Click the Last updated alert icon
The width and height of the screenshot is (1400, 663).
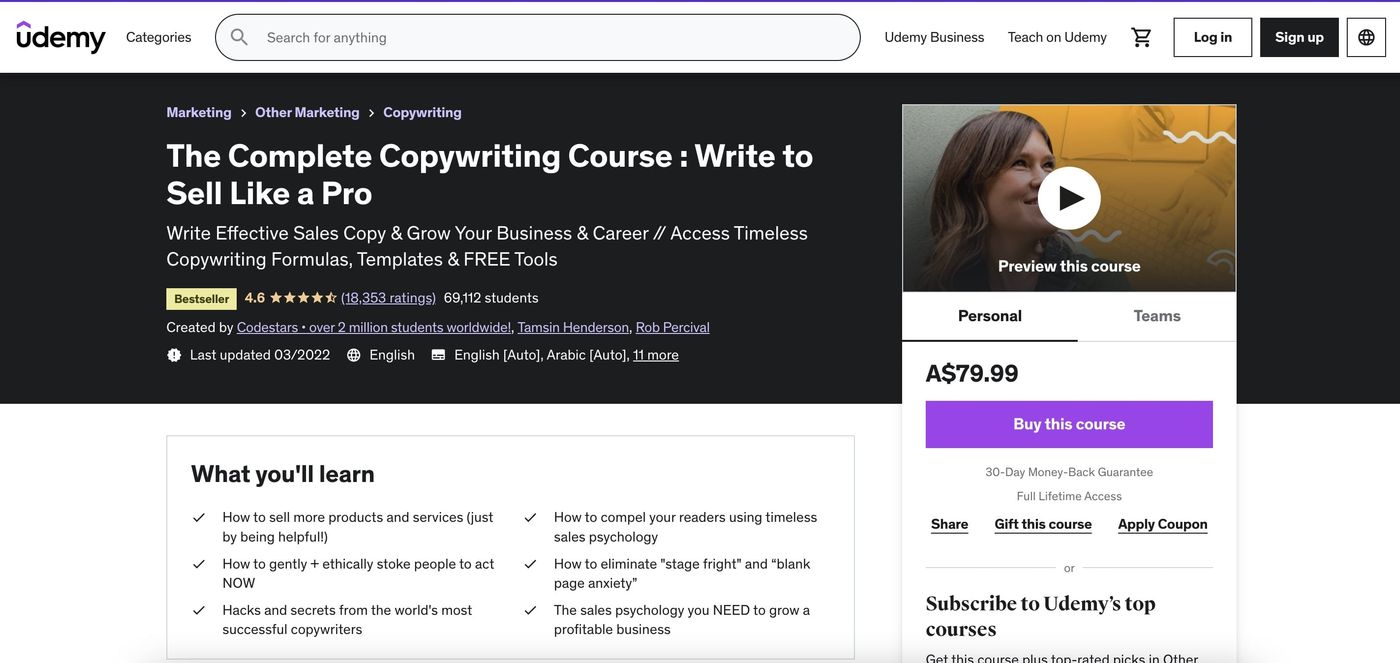[x=174, y=355]
